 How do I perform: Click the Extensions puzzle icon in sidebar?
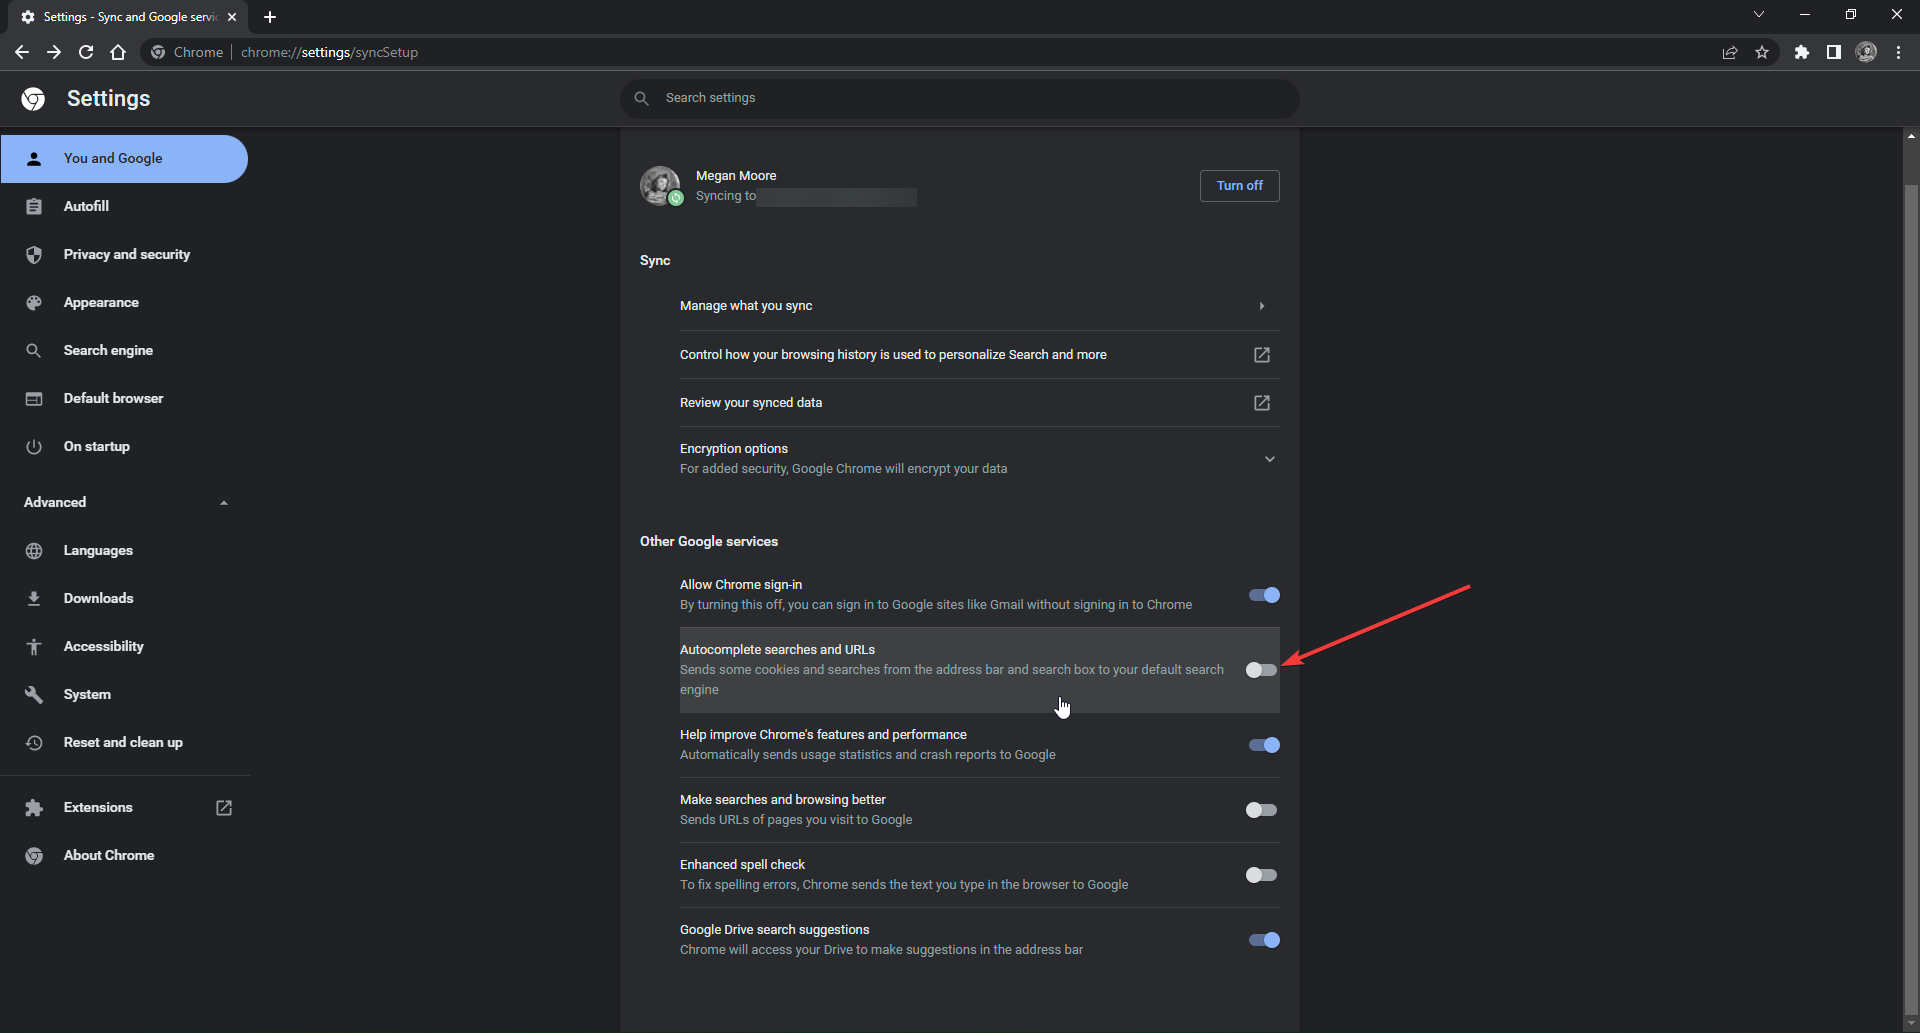click(x=34, y=807)
